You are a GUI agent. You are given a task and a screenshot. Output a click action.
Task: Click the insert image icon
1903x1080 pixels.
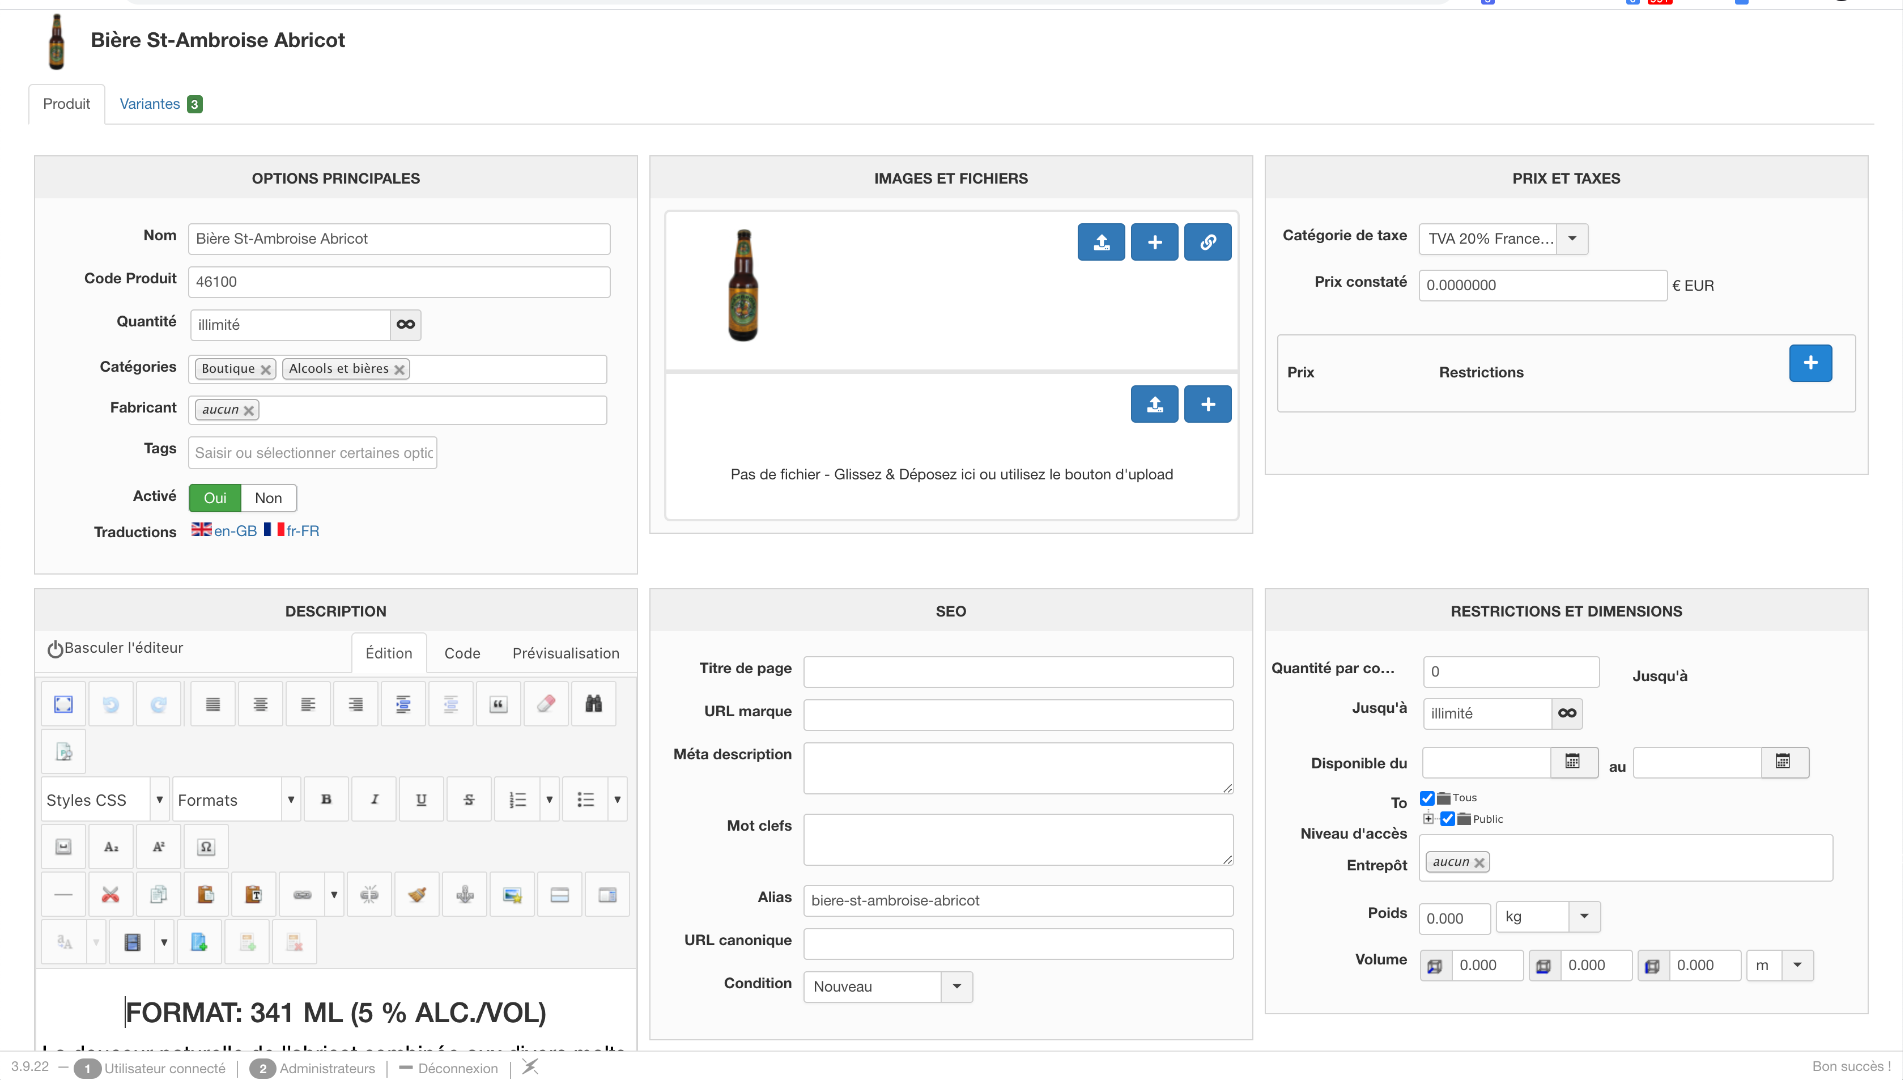(x=512, y=895)
